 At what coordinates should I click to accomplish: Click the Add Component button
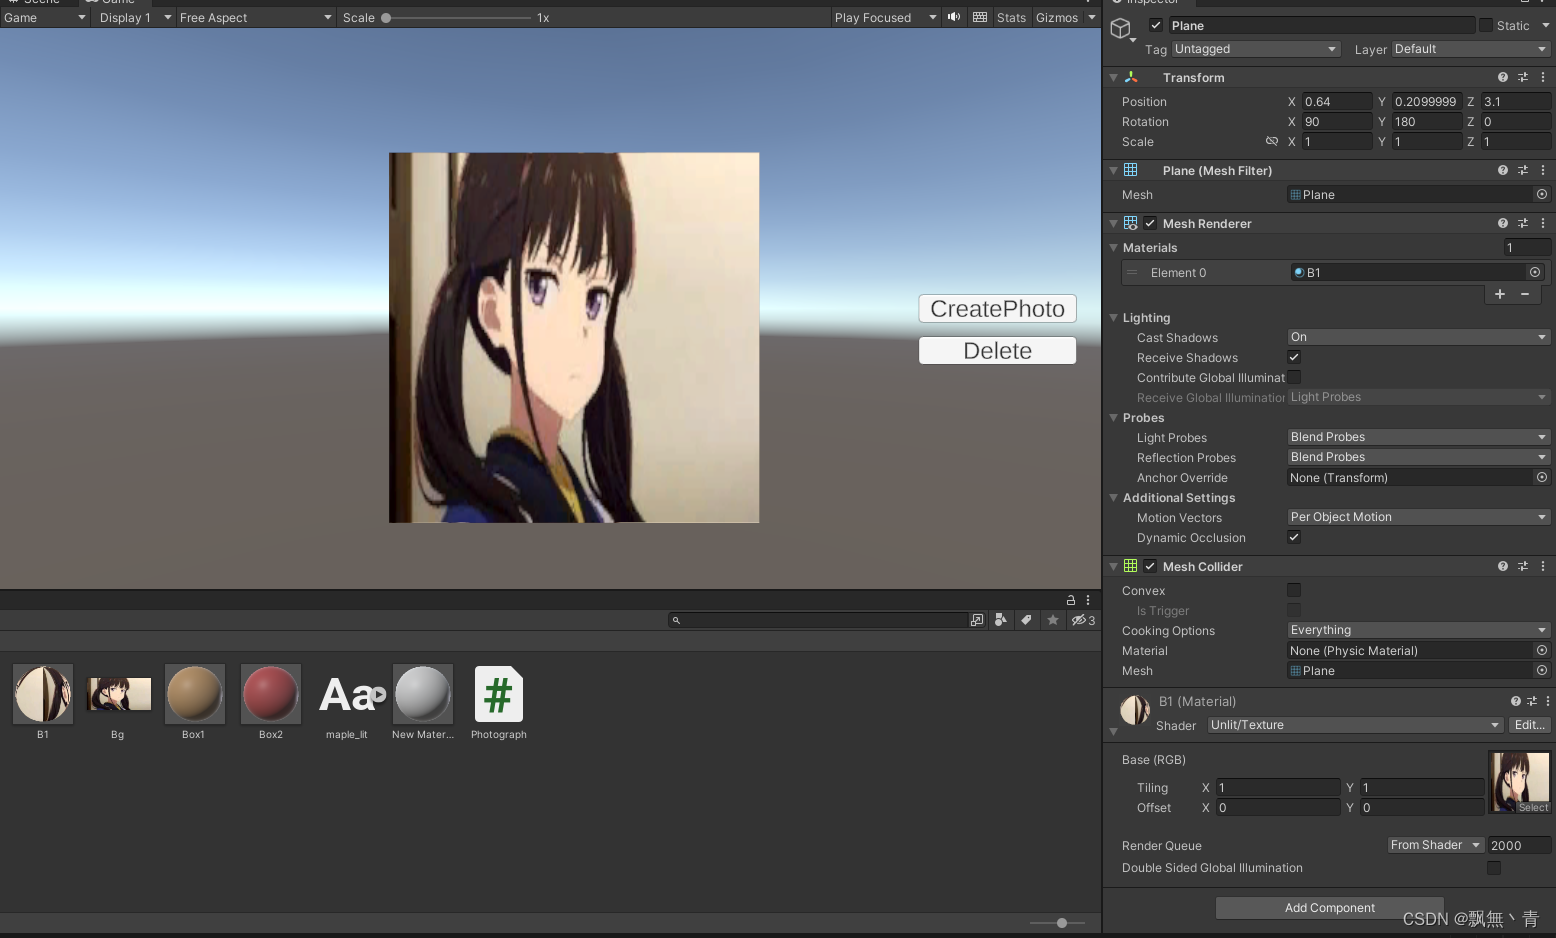tap(1329, 908)
